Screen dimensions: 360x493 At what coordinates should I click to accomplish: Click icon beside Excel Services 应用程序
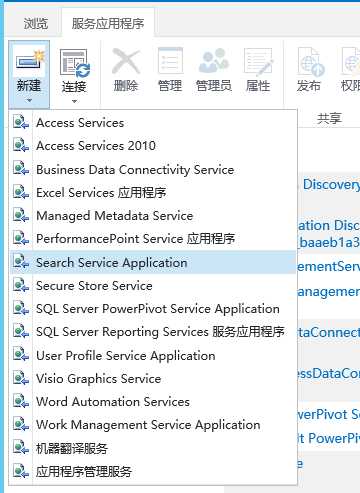[21, 192]
